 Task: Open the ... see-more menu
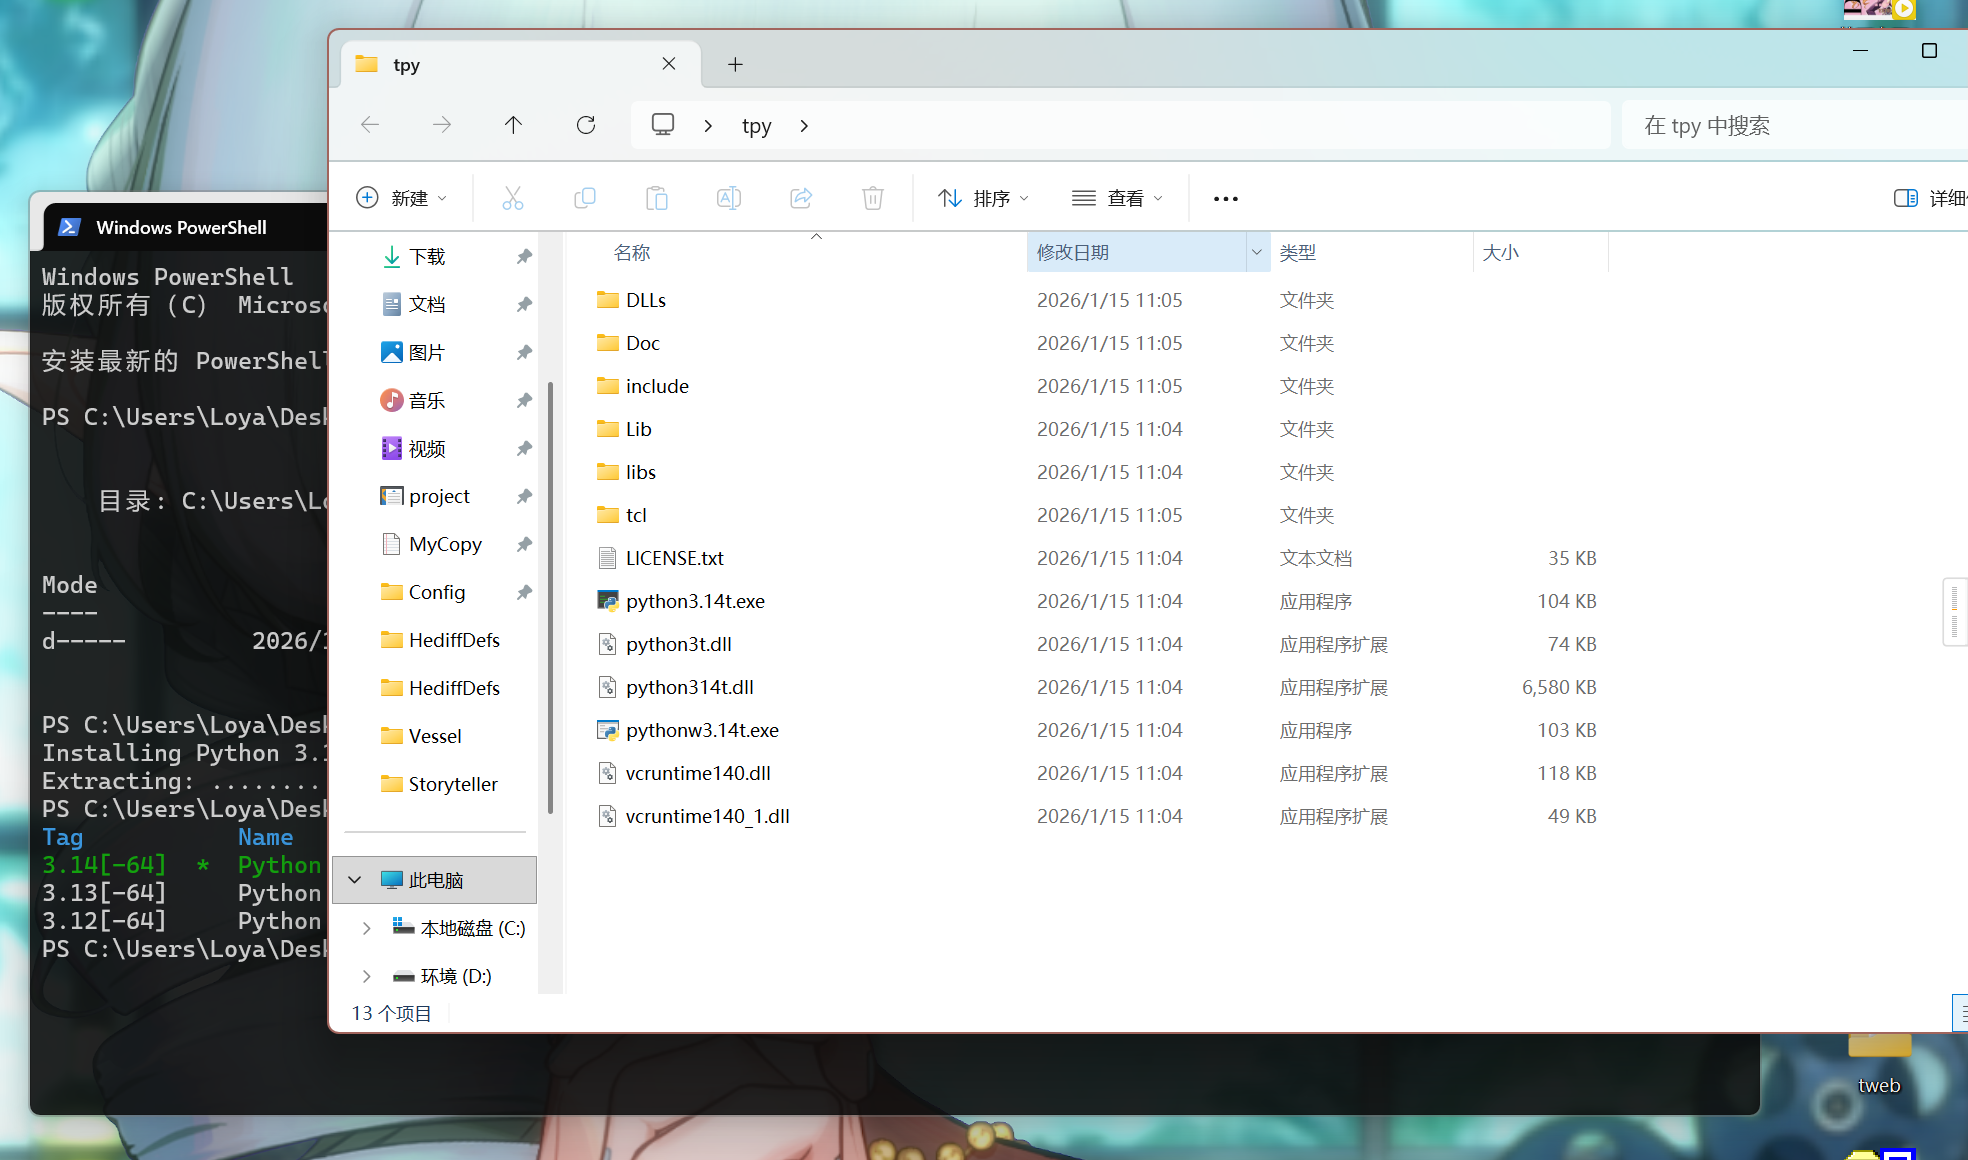click(x=1225, y=198)
